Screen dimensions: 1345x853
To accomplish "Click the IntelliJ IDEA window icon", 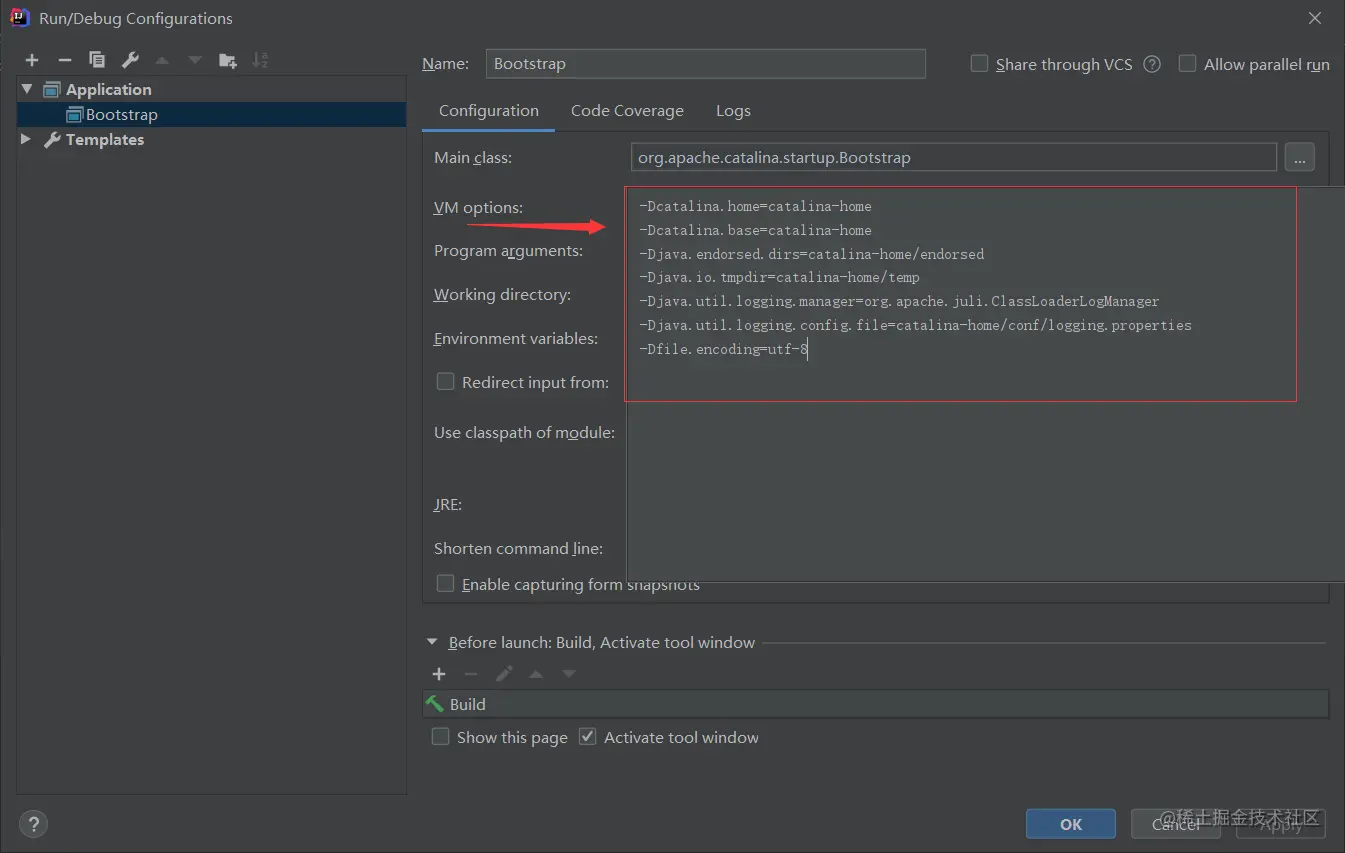I will (20, 18).
